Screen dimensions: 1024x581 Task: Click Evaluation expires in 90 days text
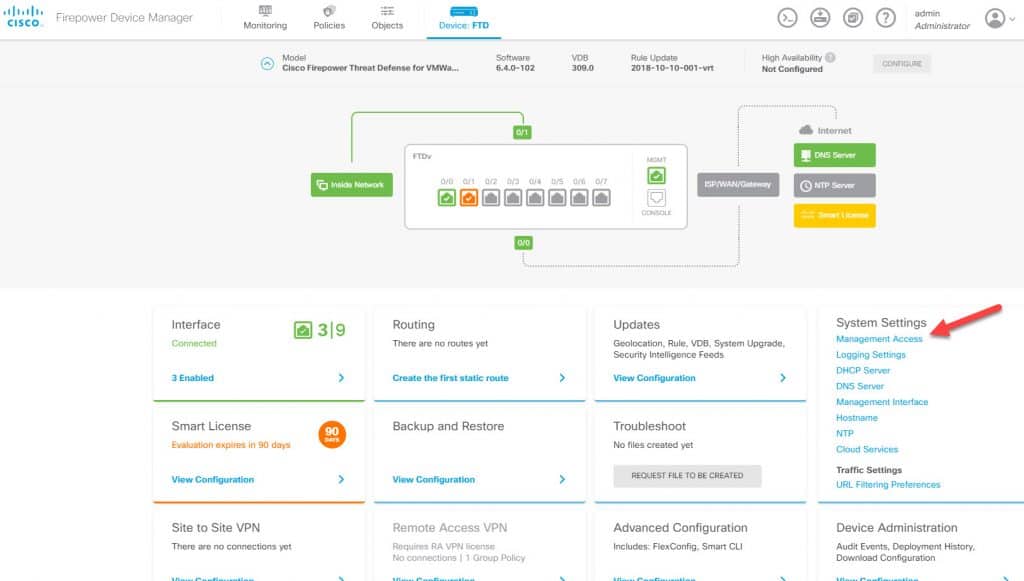coord(231,445)
